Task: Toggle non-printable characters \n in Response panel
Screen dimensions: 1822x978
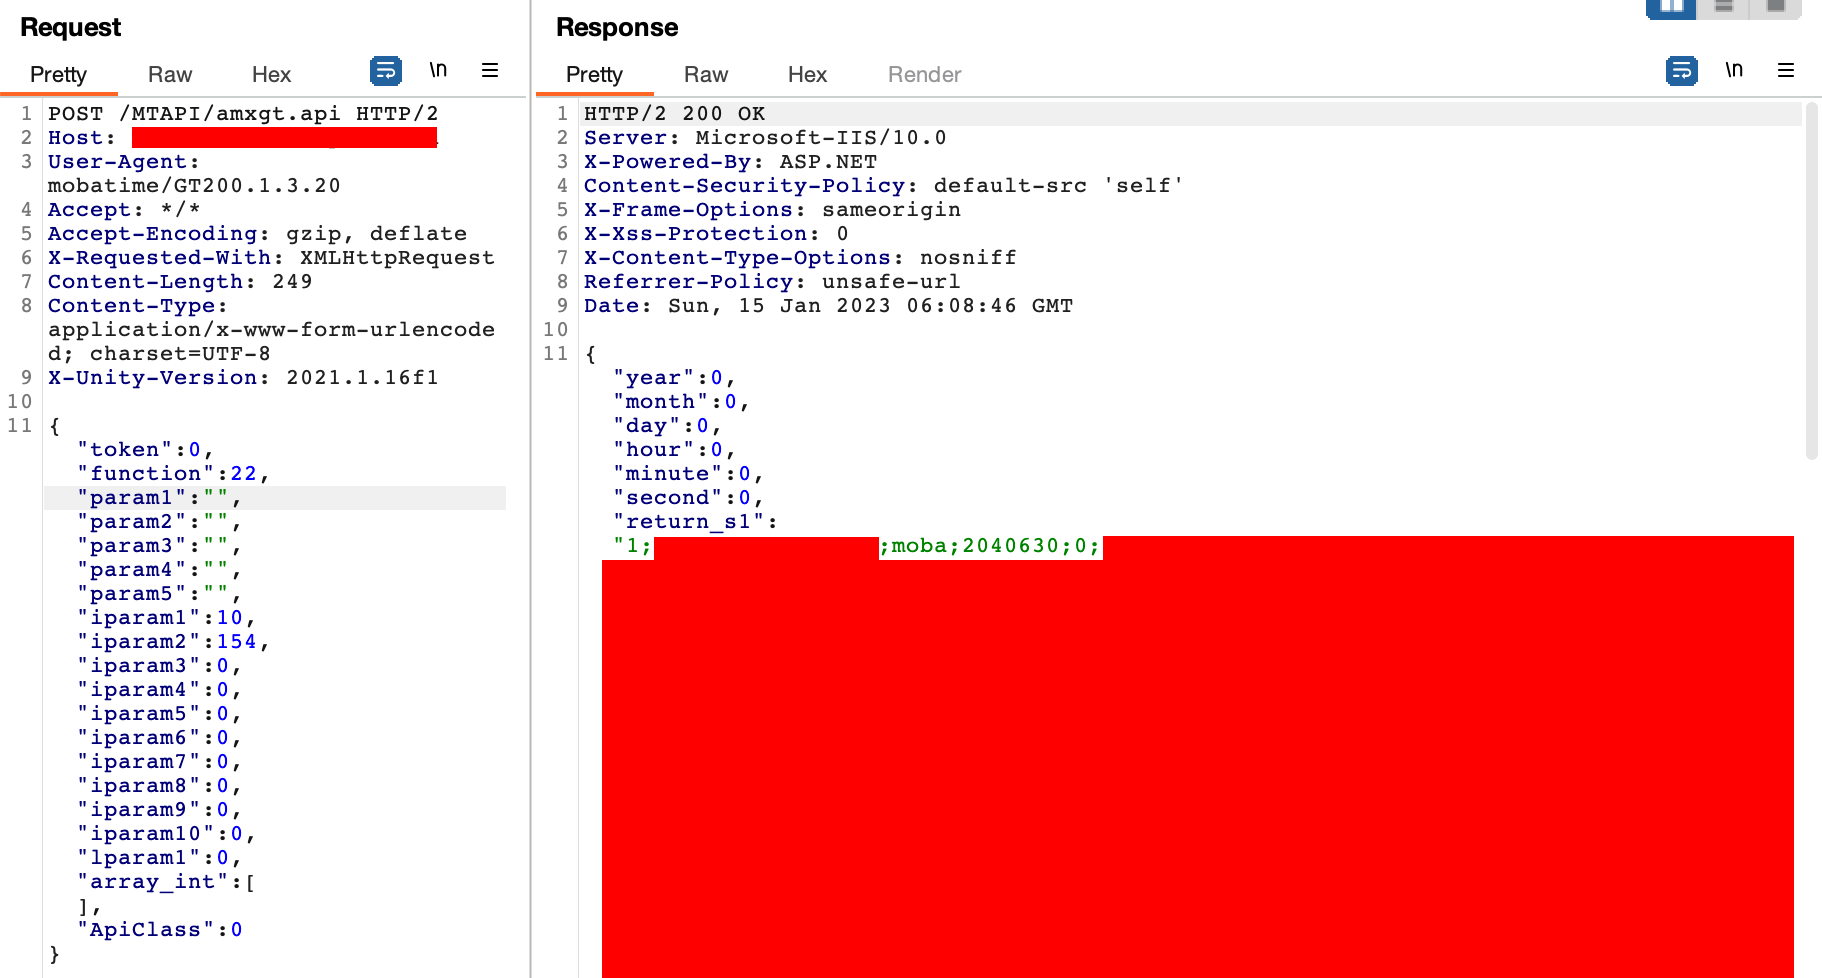Action: (1734, 70)
